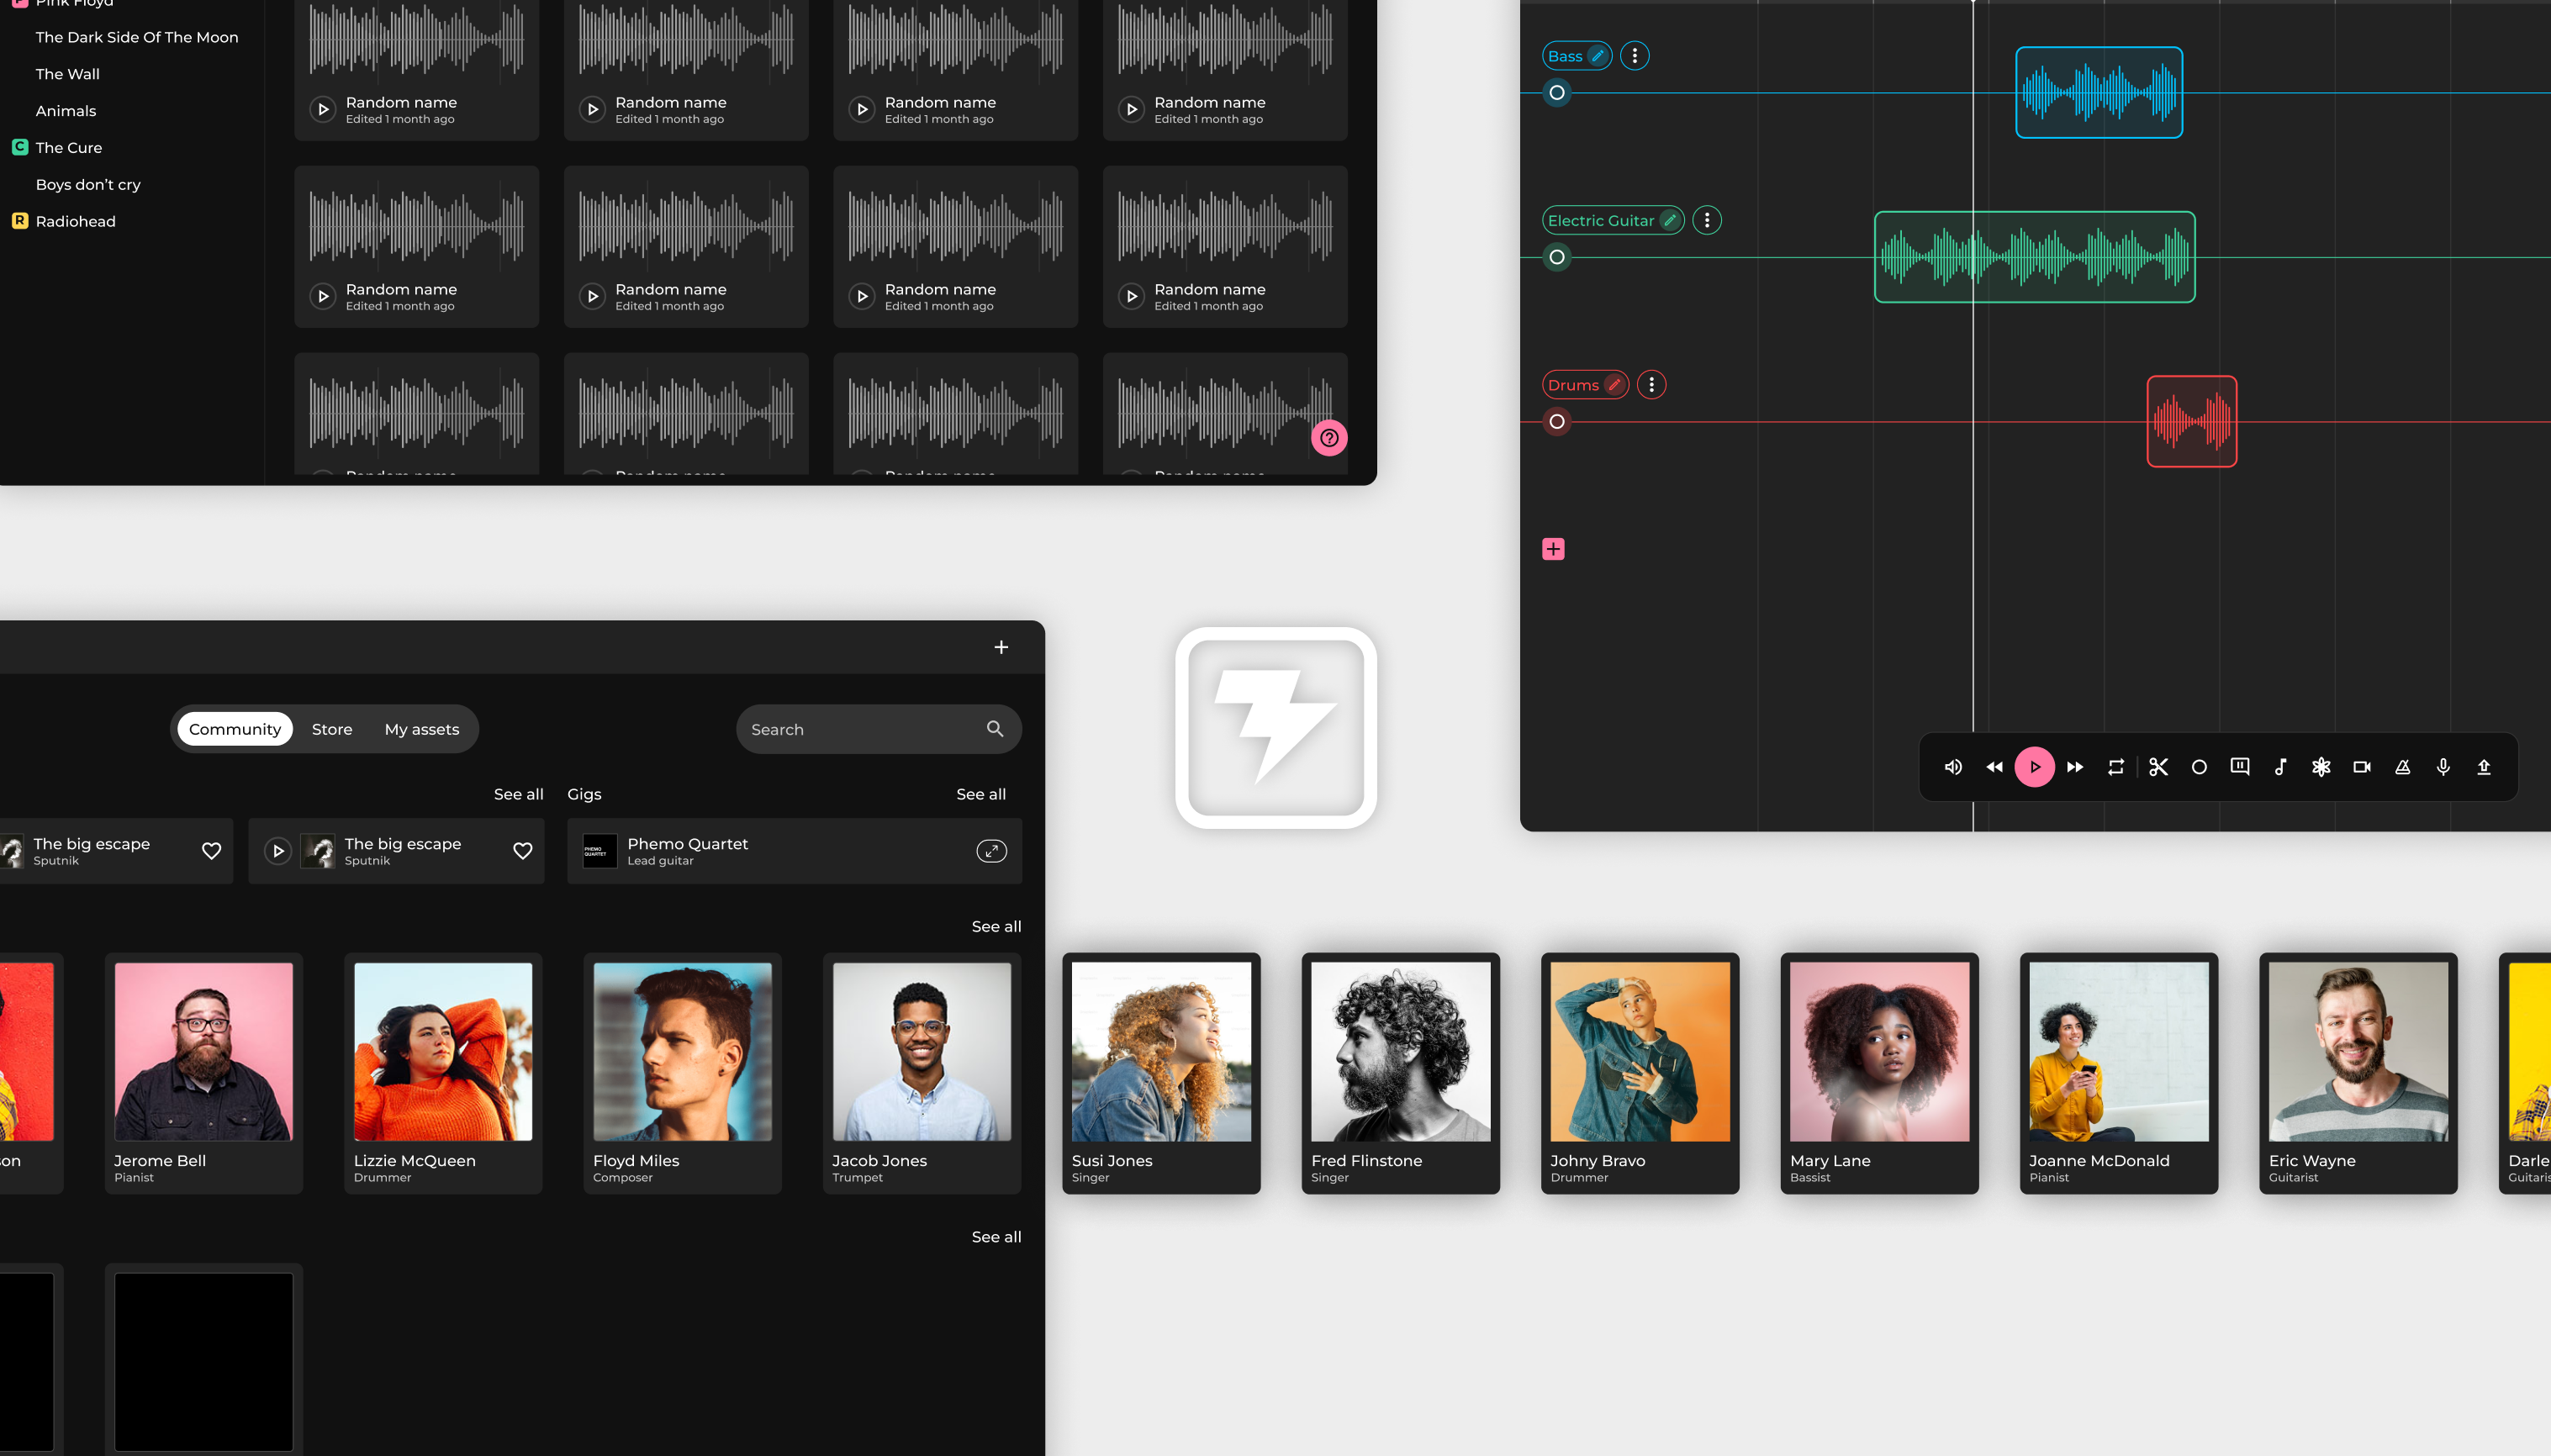Image resolution: width=2551 pixels, height=1456 pixels.
Task: Select the red Drums audio clip
Action: 2192,421
